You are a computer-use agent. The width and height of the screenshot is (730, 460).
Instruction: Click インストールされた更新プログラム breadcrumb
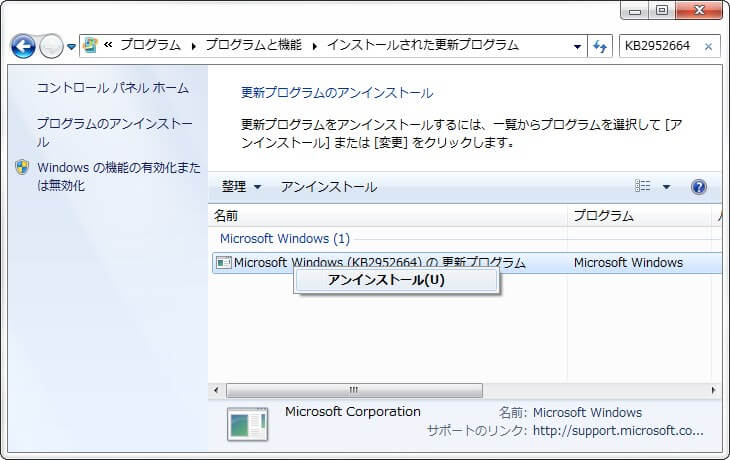(423, 45)
